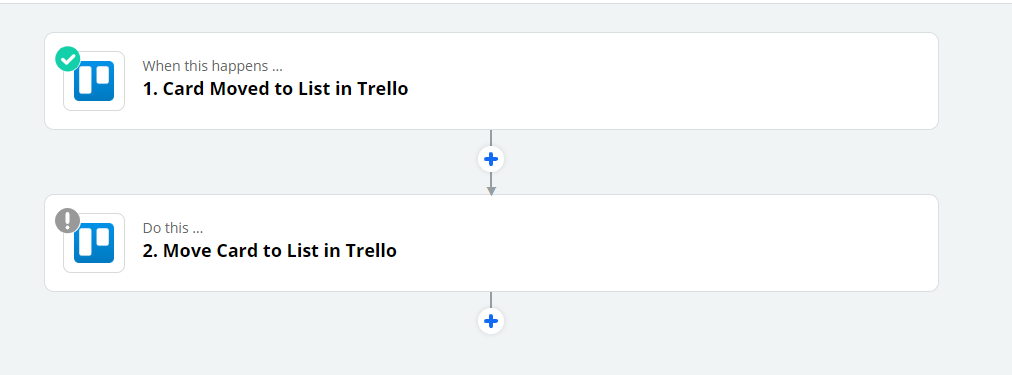The image size is (1012, 375).
Task: Click the green checkmark badge on the trigger step
Action: tap(67, 59)
